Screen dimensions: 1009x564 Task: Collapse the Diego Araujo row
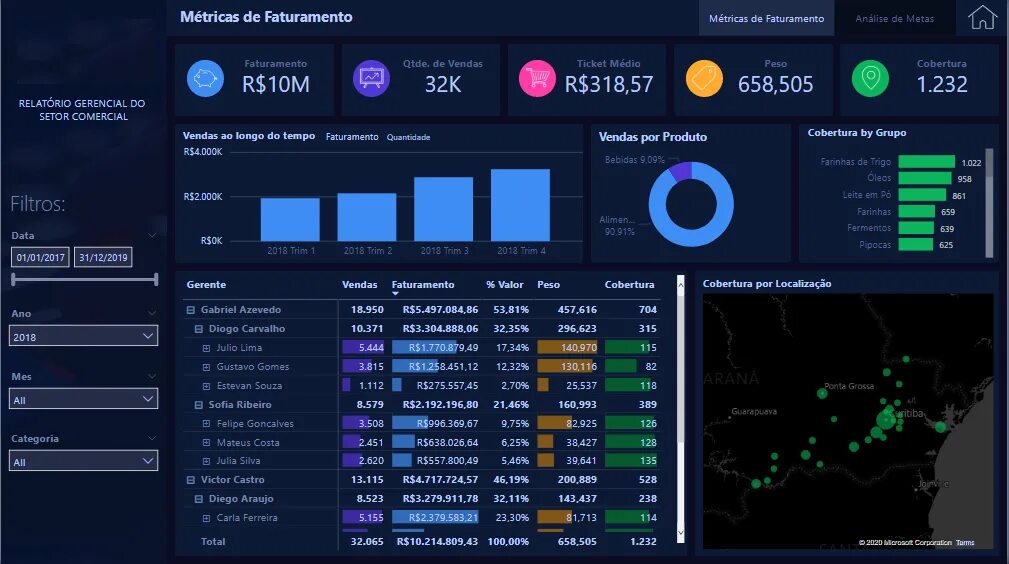(199, 499)
